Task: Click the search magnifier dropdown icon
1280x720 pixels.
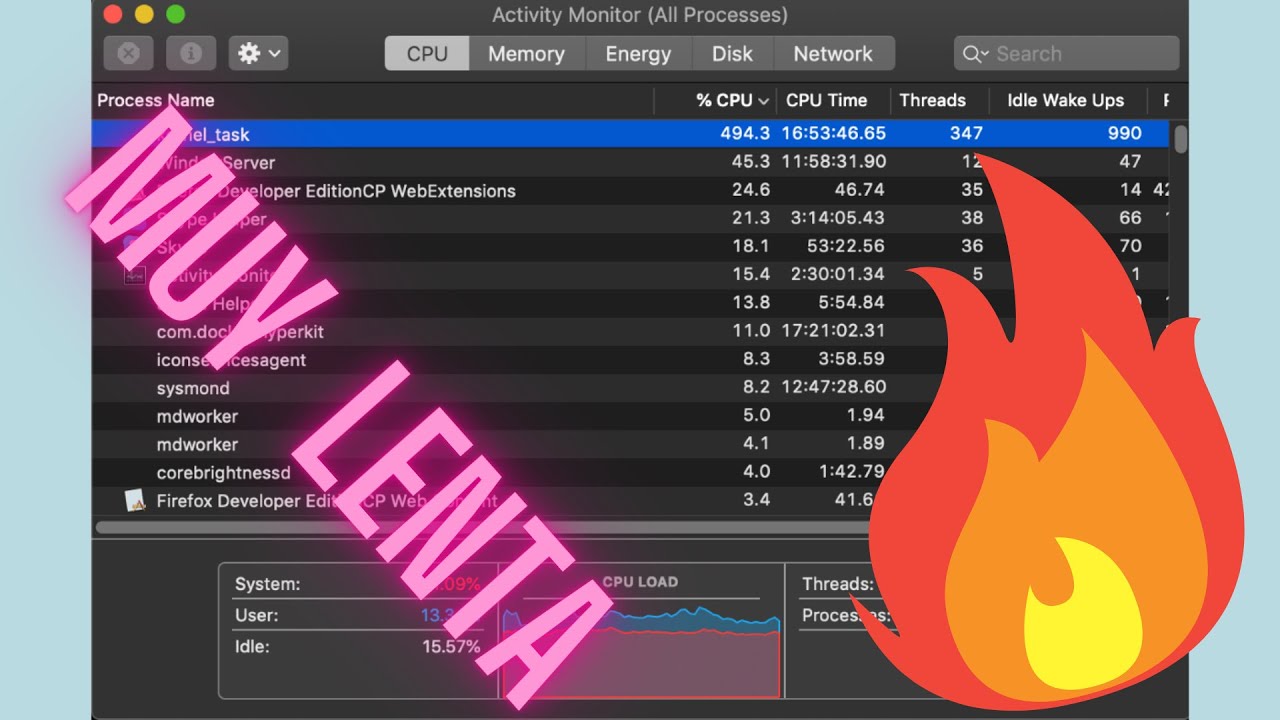Action: point(976,54)
